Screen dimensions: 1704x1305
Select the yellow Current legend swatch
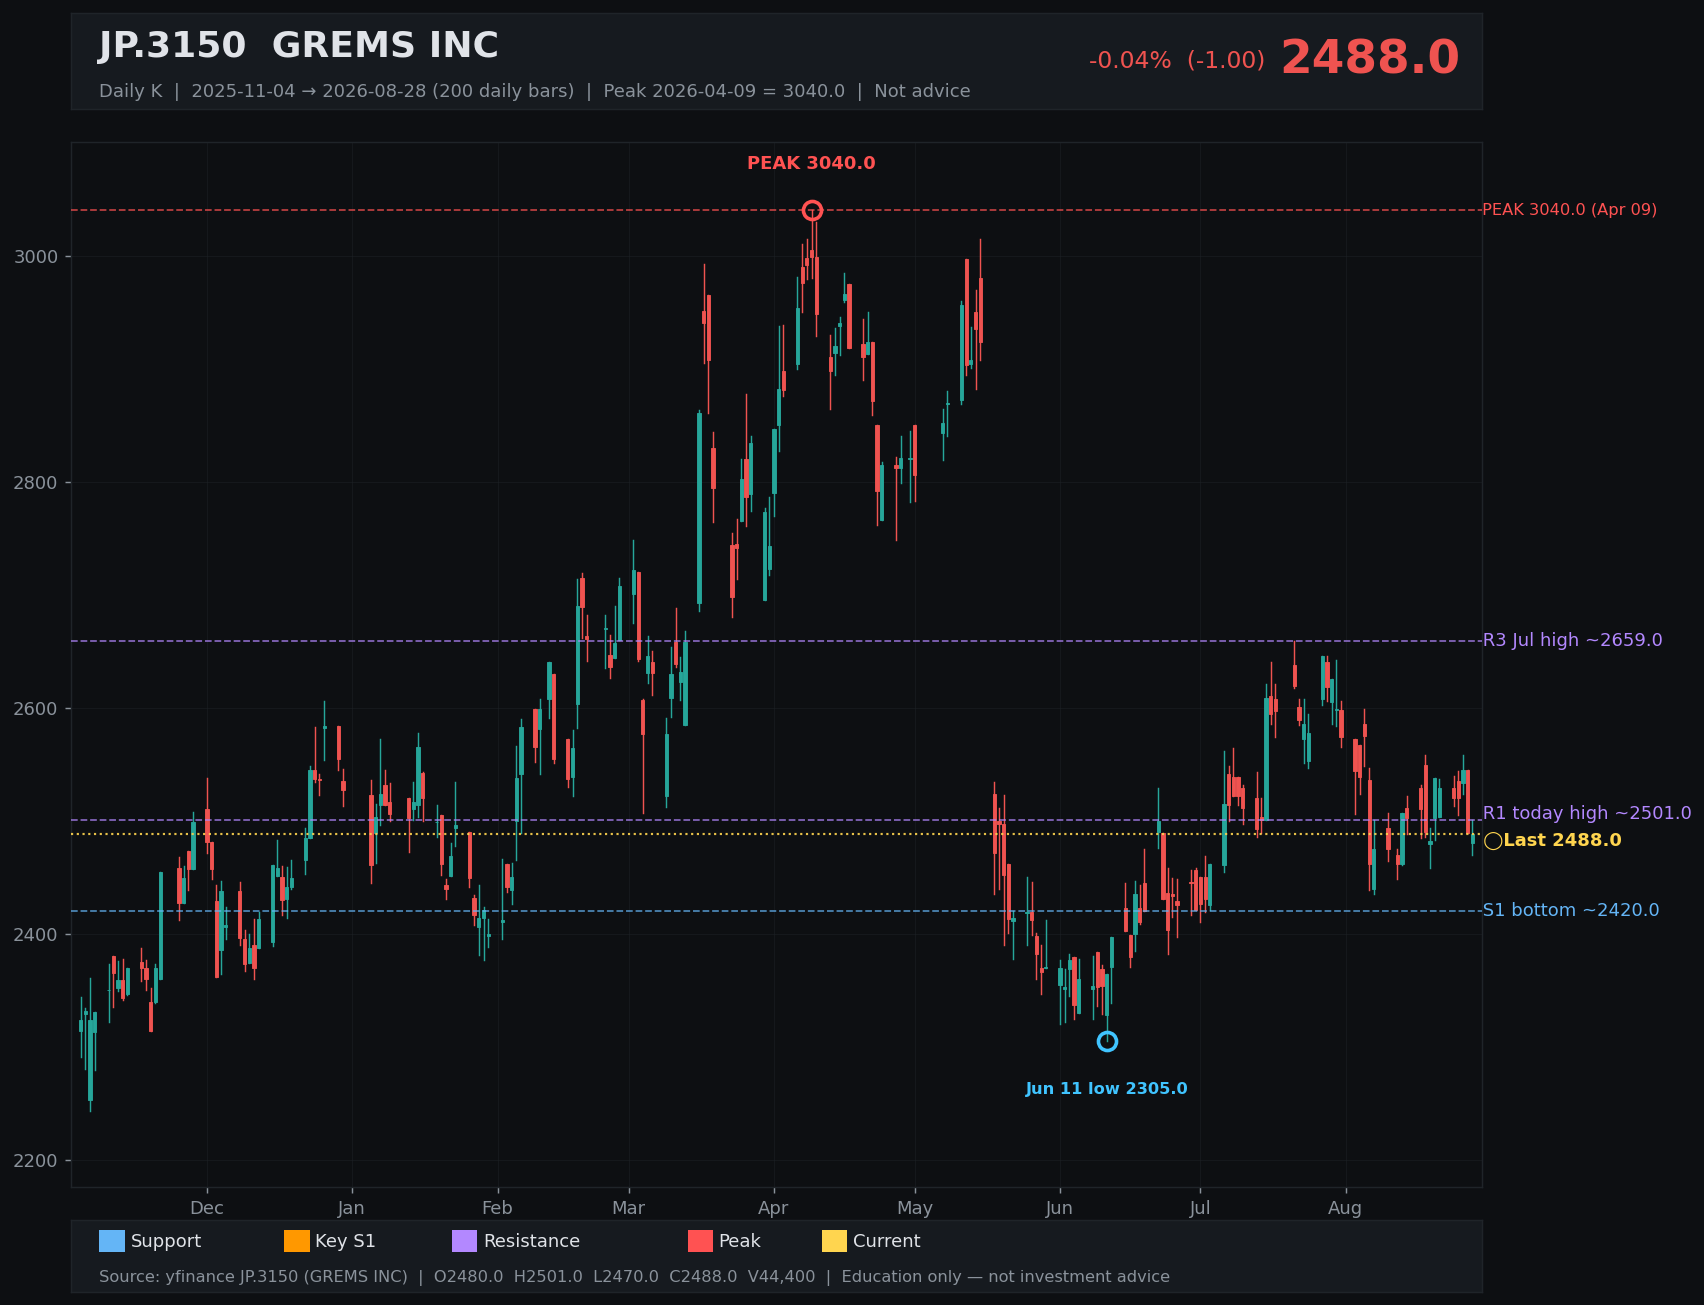pos(834,1241)
